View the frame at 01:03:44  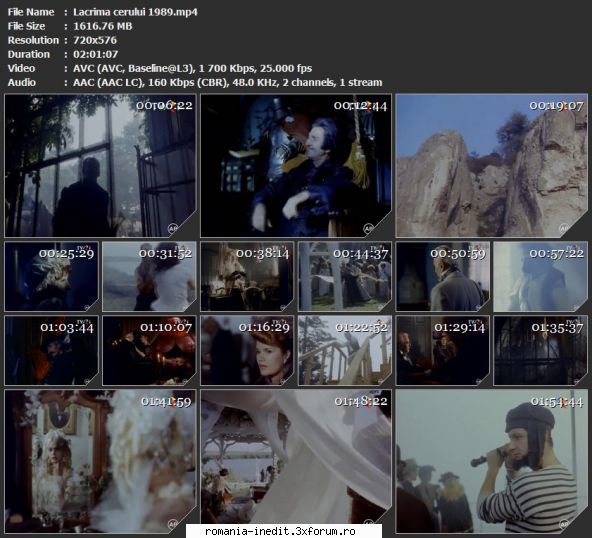pos(51,350)
